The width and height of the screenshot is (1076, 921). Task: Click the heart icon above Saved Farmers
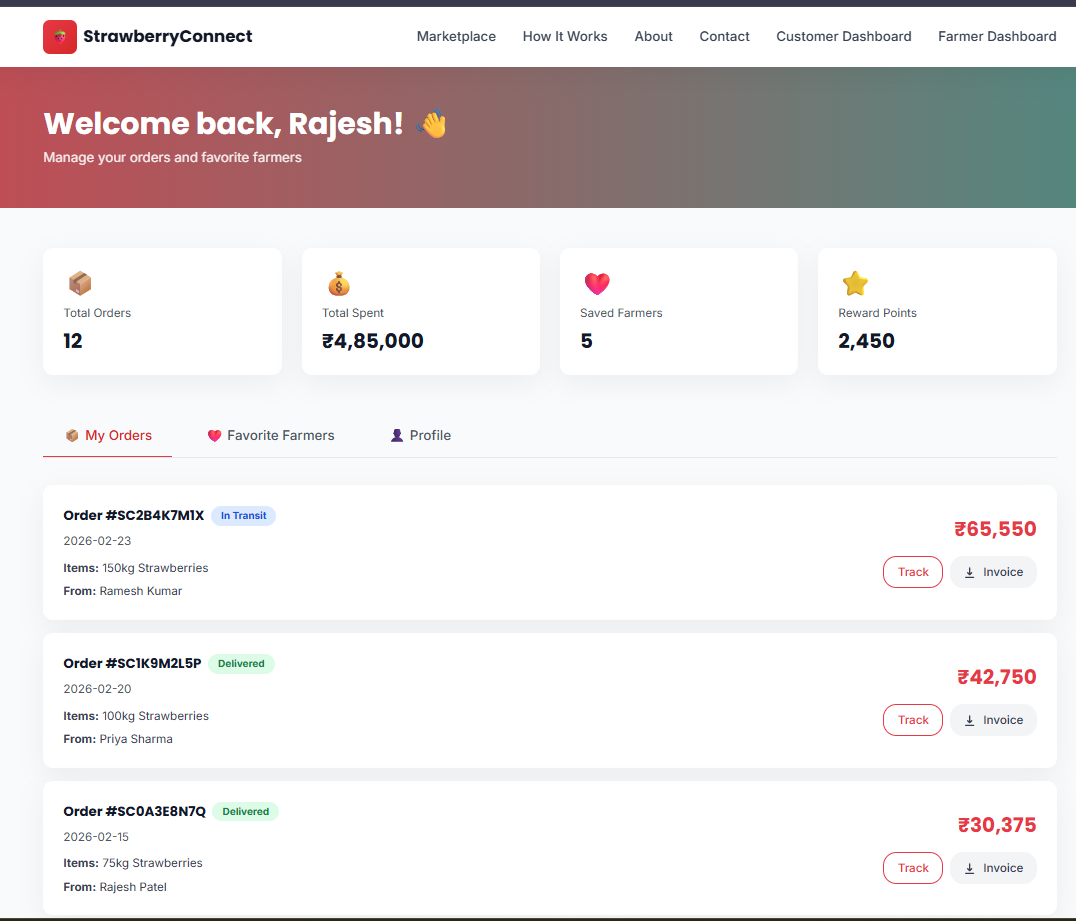pyautogui.click(x=596, y=284)
